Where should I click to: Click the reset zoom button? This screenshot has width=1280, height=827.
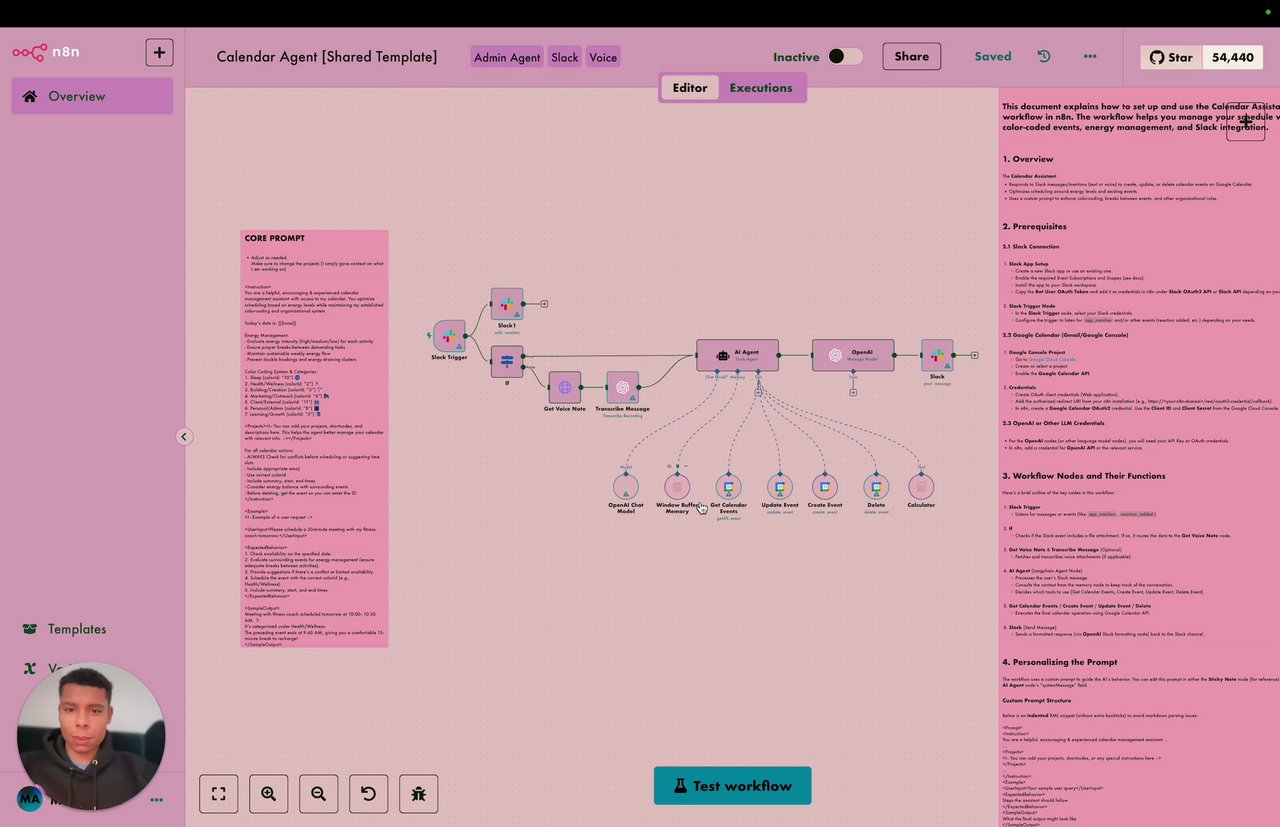368,794
